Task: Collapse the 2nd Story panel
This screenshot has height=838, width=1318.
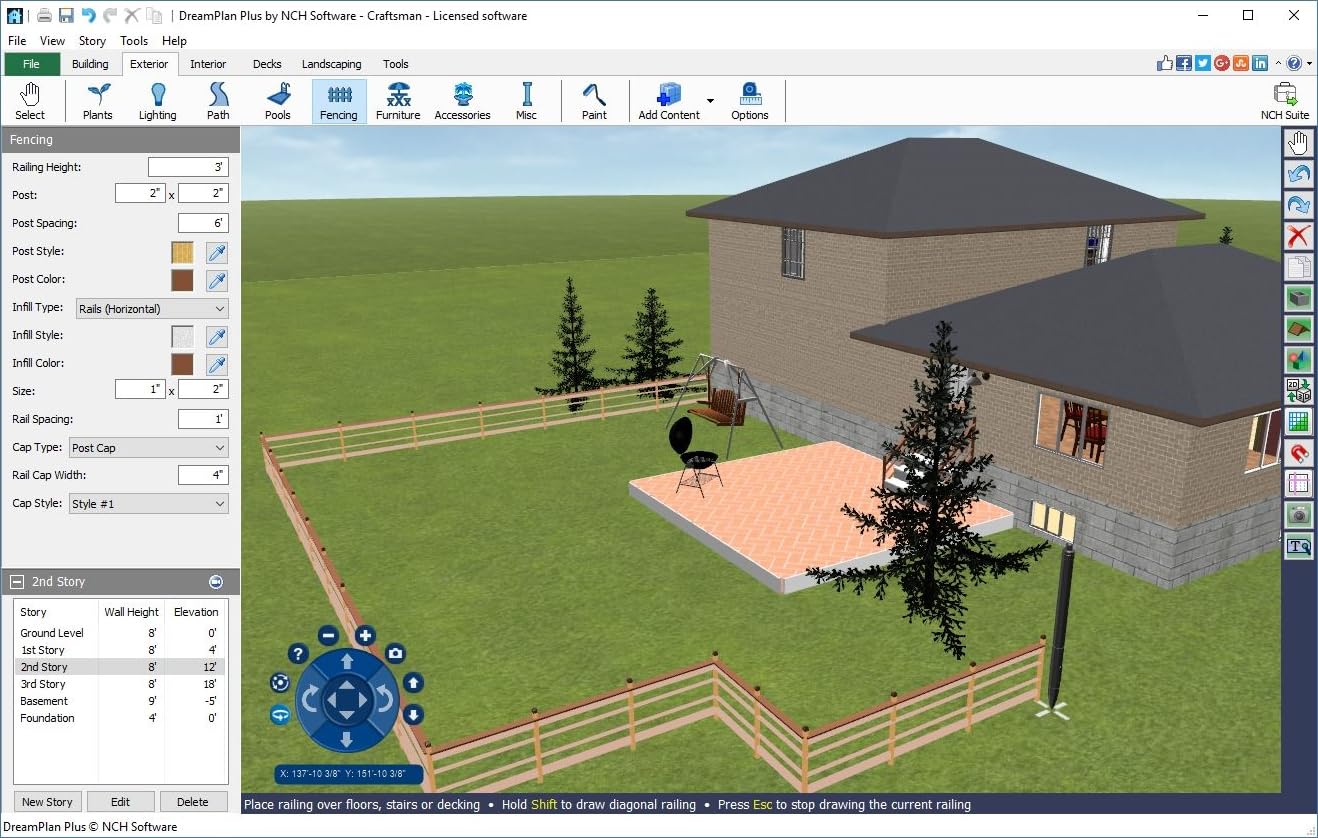Action: pos(17,582)
